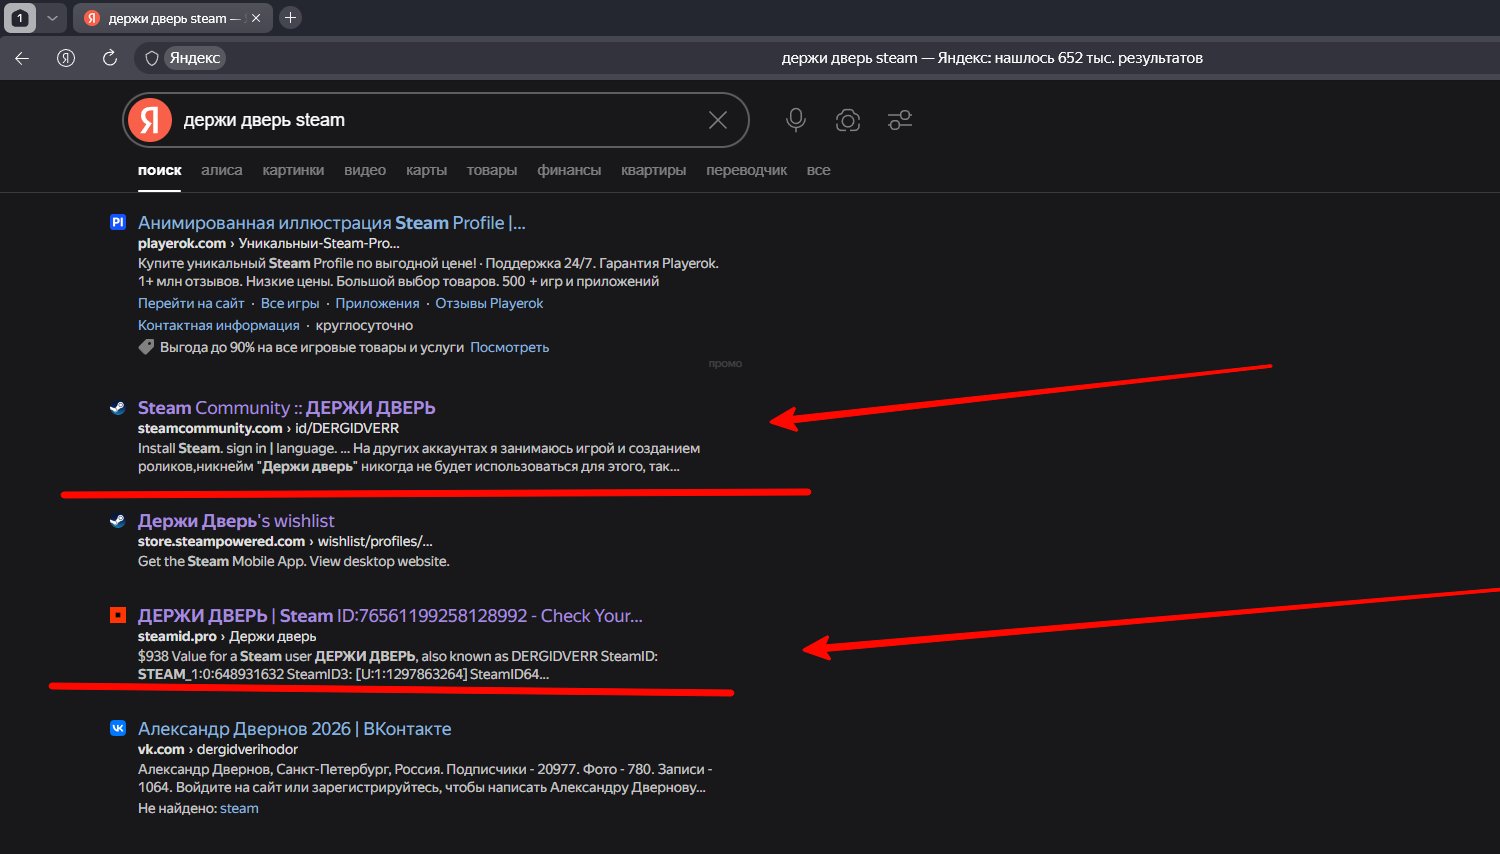Image resolution: width=1500 pixels, height=854 pixels.
Task: Click the 'wishlist/profiles/...' breadcrumb path
Action: (375, 541)
